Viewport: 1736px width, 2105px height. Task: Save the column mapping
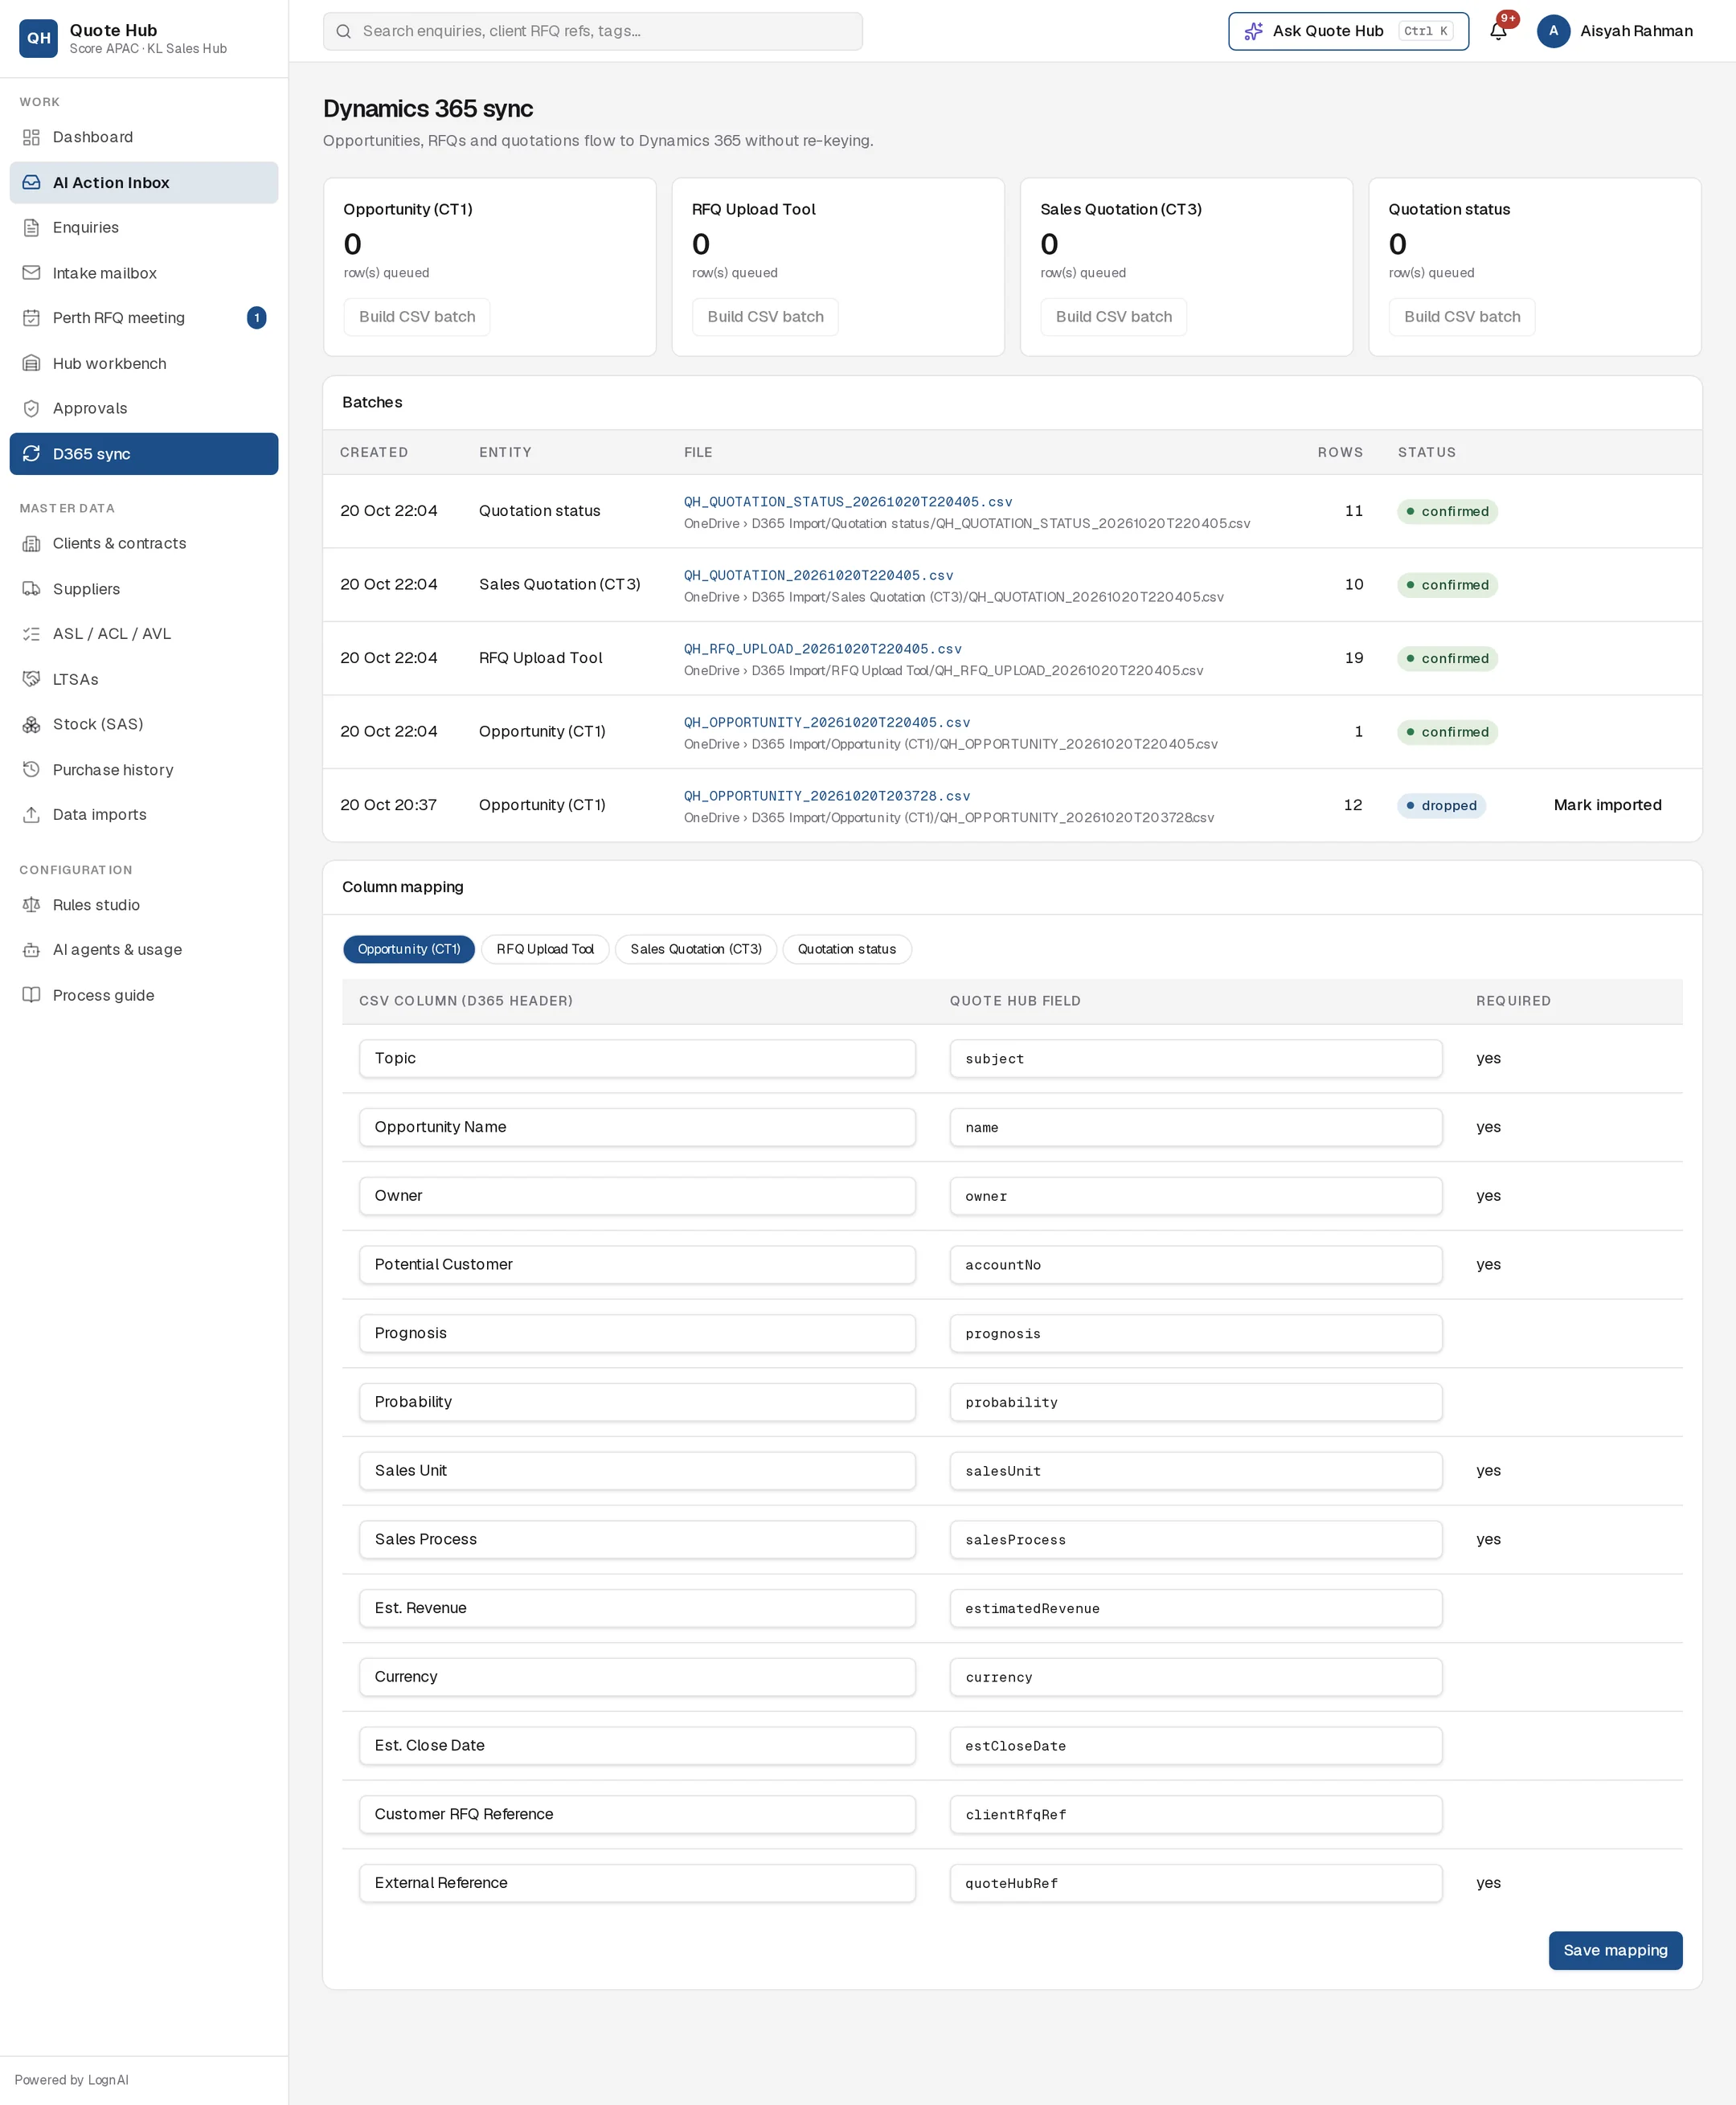click(x=1615, y=1951)
